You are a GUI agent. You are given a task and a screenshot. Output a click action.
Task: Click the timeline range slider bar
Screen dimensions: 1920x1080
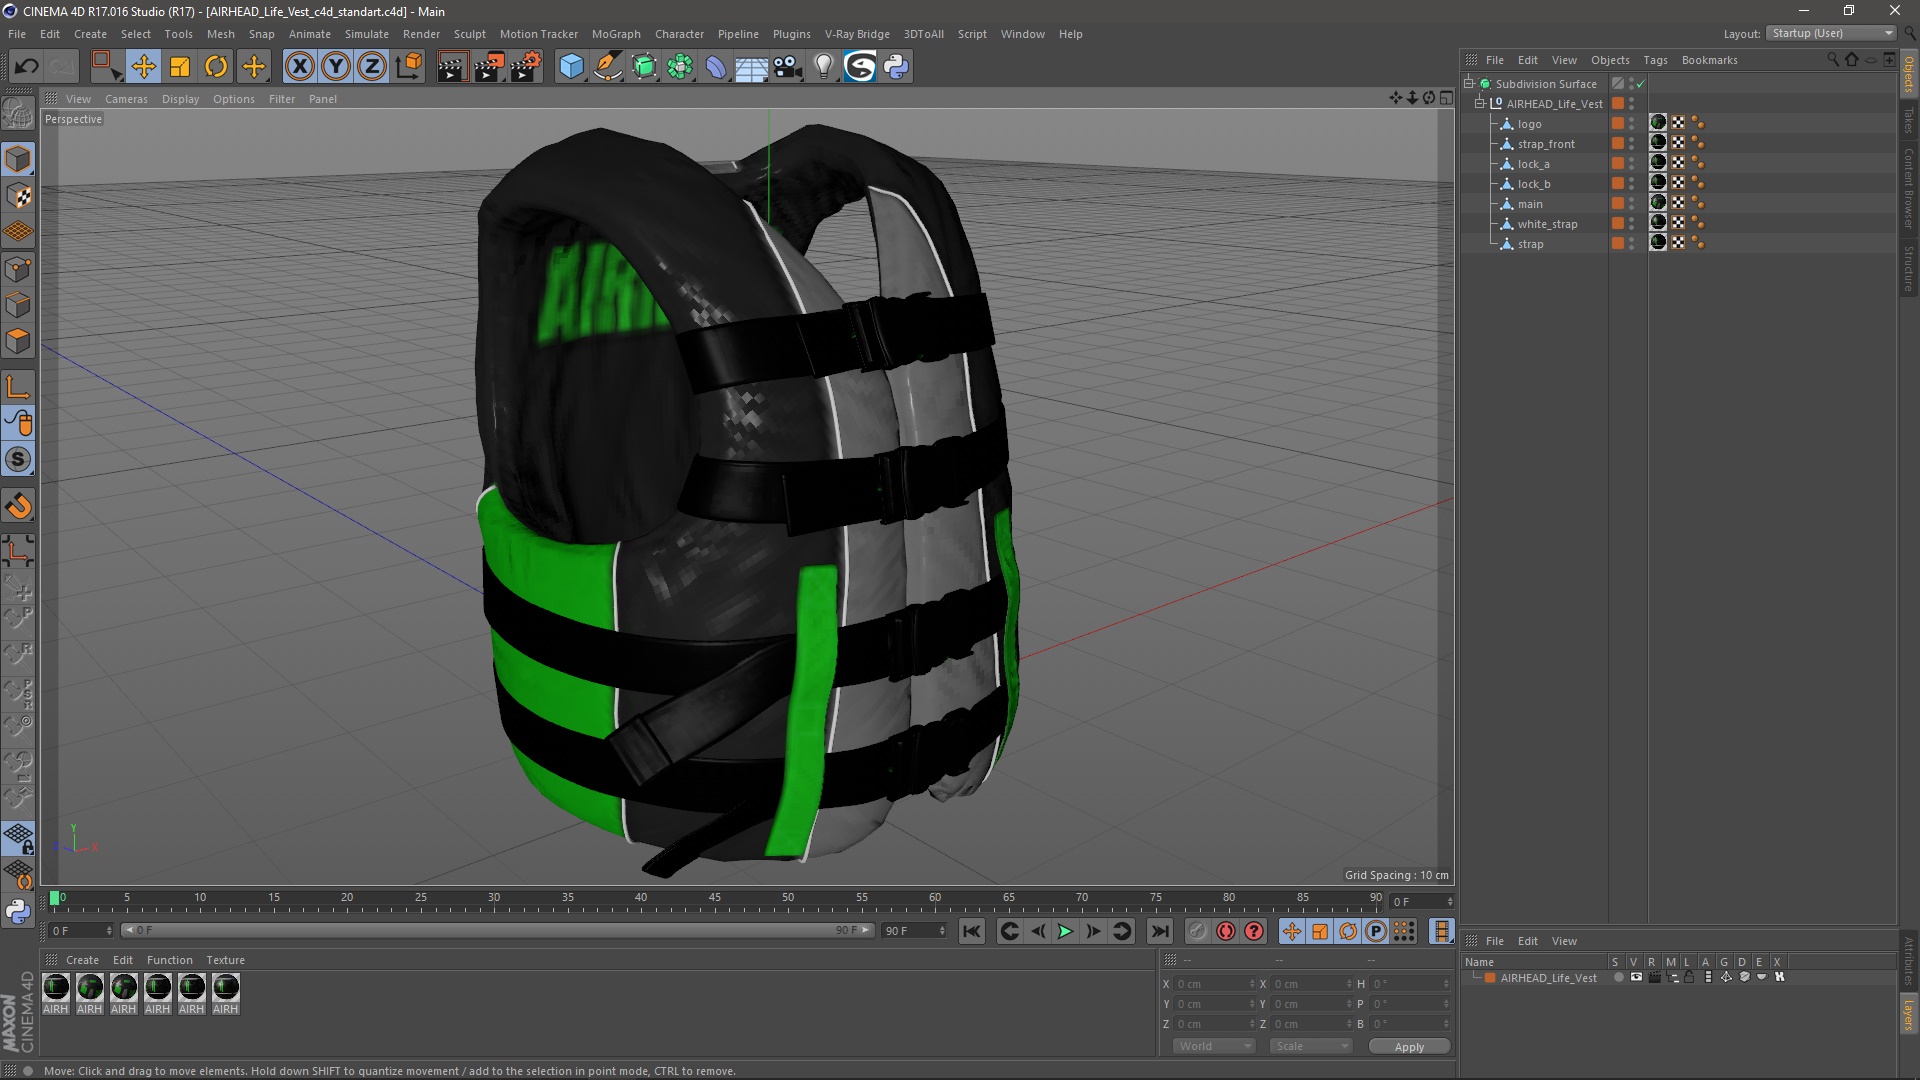(x=498, y=930)
